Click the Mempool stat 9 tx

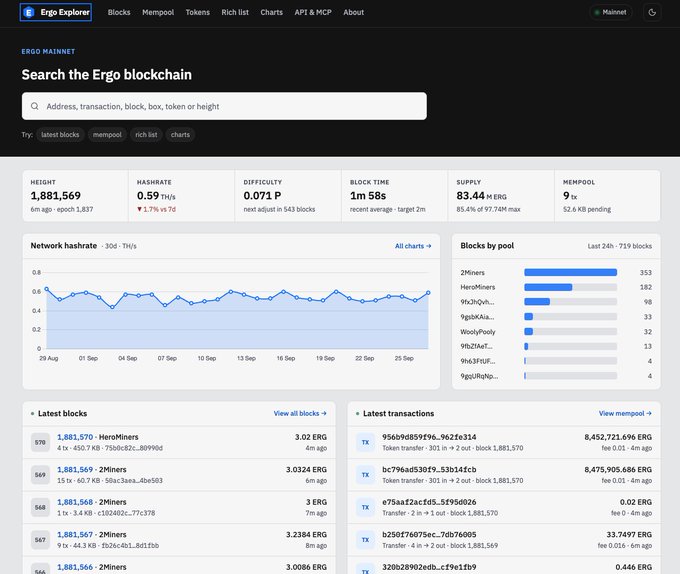click(x=570, y=196)
